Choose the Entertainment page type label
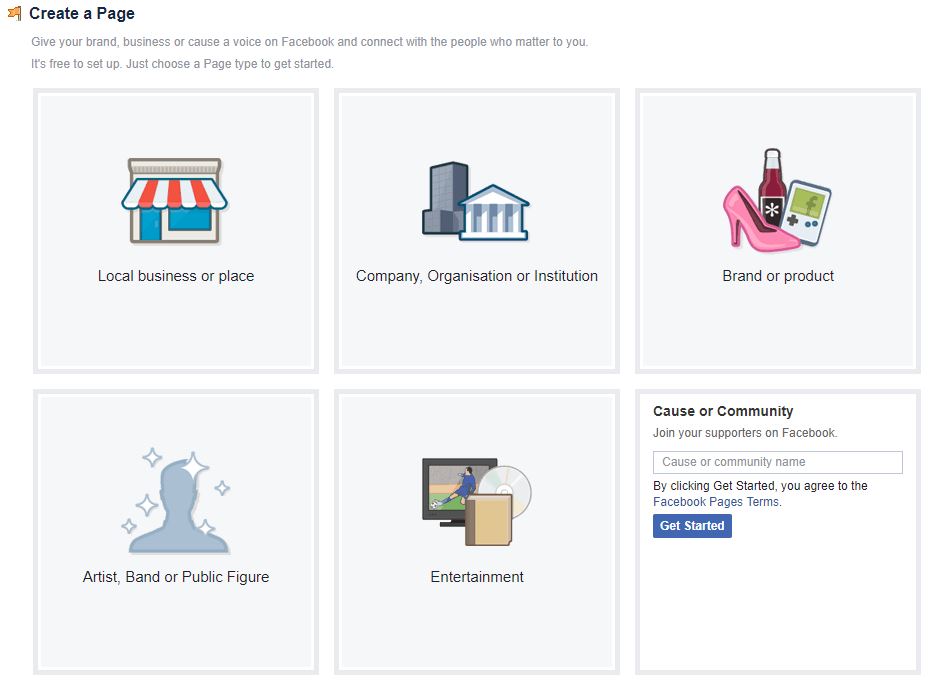 tap(477, 577)
